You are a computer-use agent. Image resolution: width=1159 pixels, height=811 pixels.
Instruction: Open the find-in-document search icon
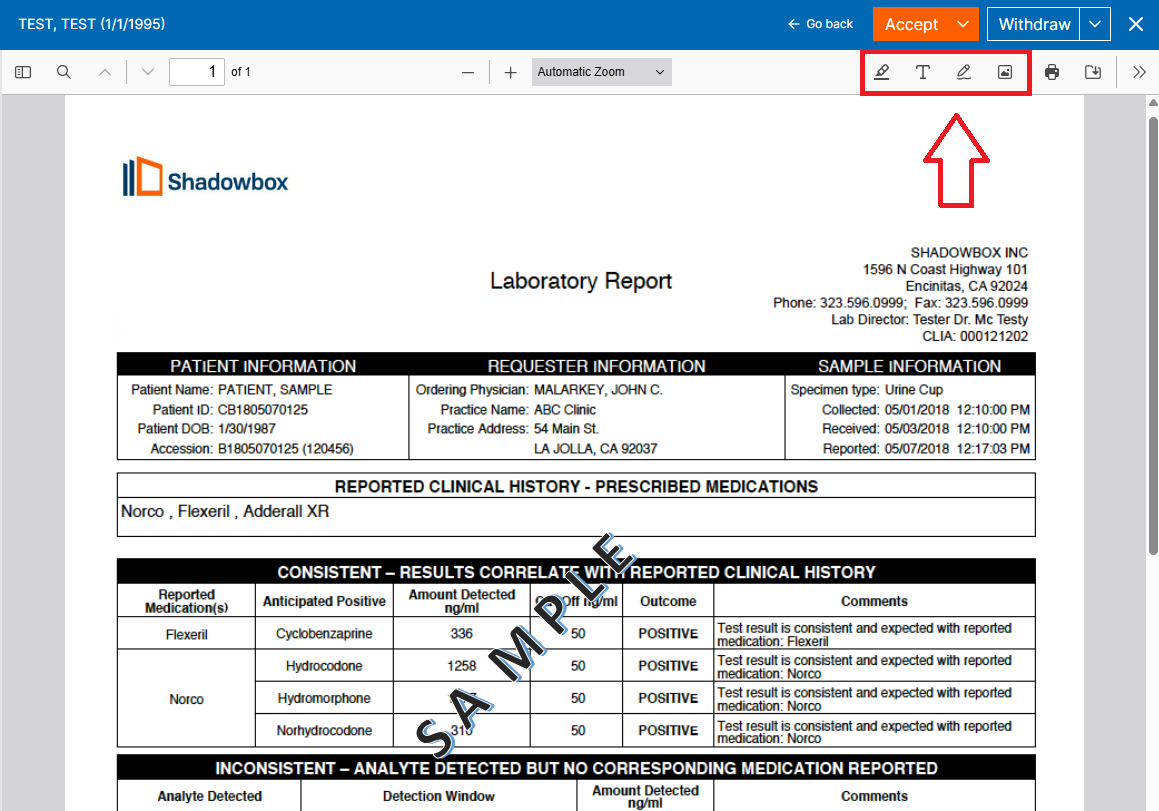point(64,72)
